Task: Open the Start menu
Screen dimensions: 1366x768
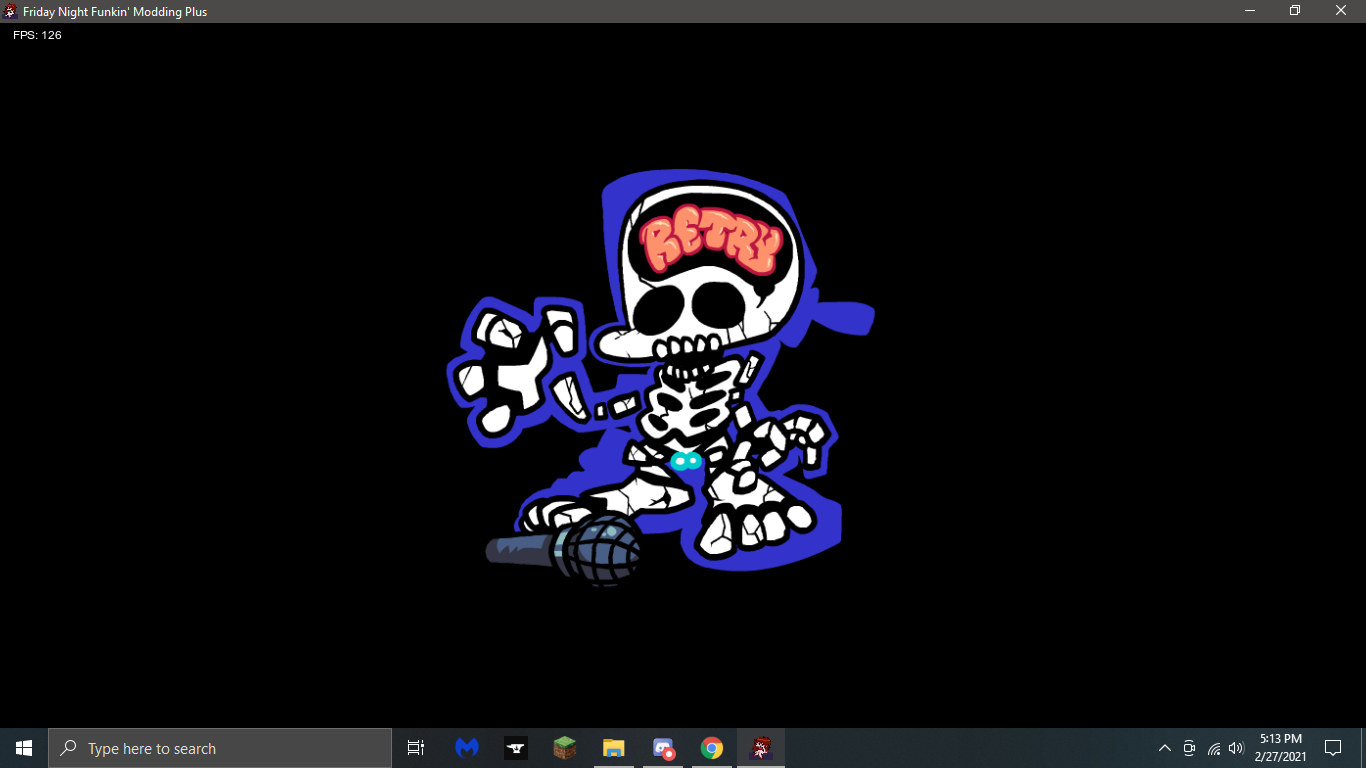Action: (x=22, y=747)
